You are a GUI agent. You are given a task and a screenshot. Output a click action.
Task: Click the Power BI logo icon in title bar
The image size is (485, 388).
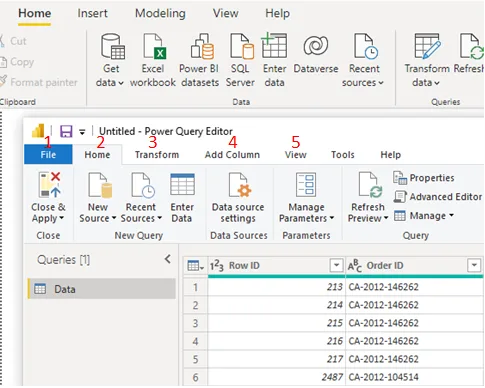tap(38, 131)
